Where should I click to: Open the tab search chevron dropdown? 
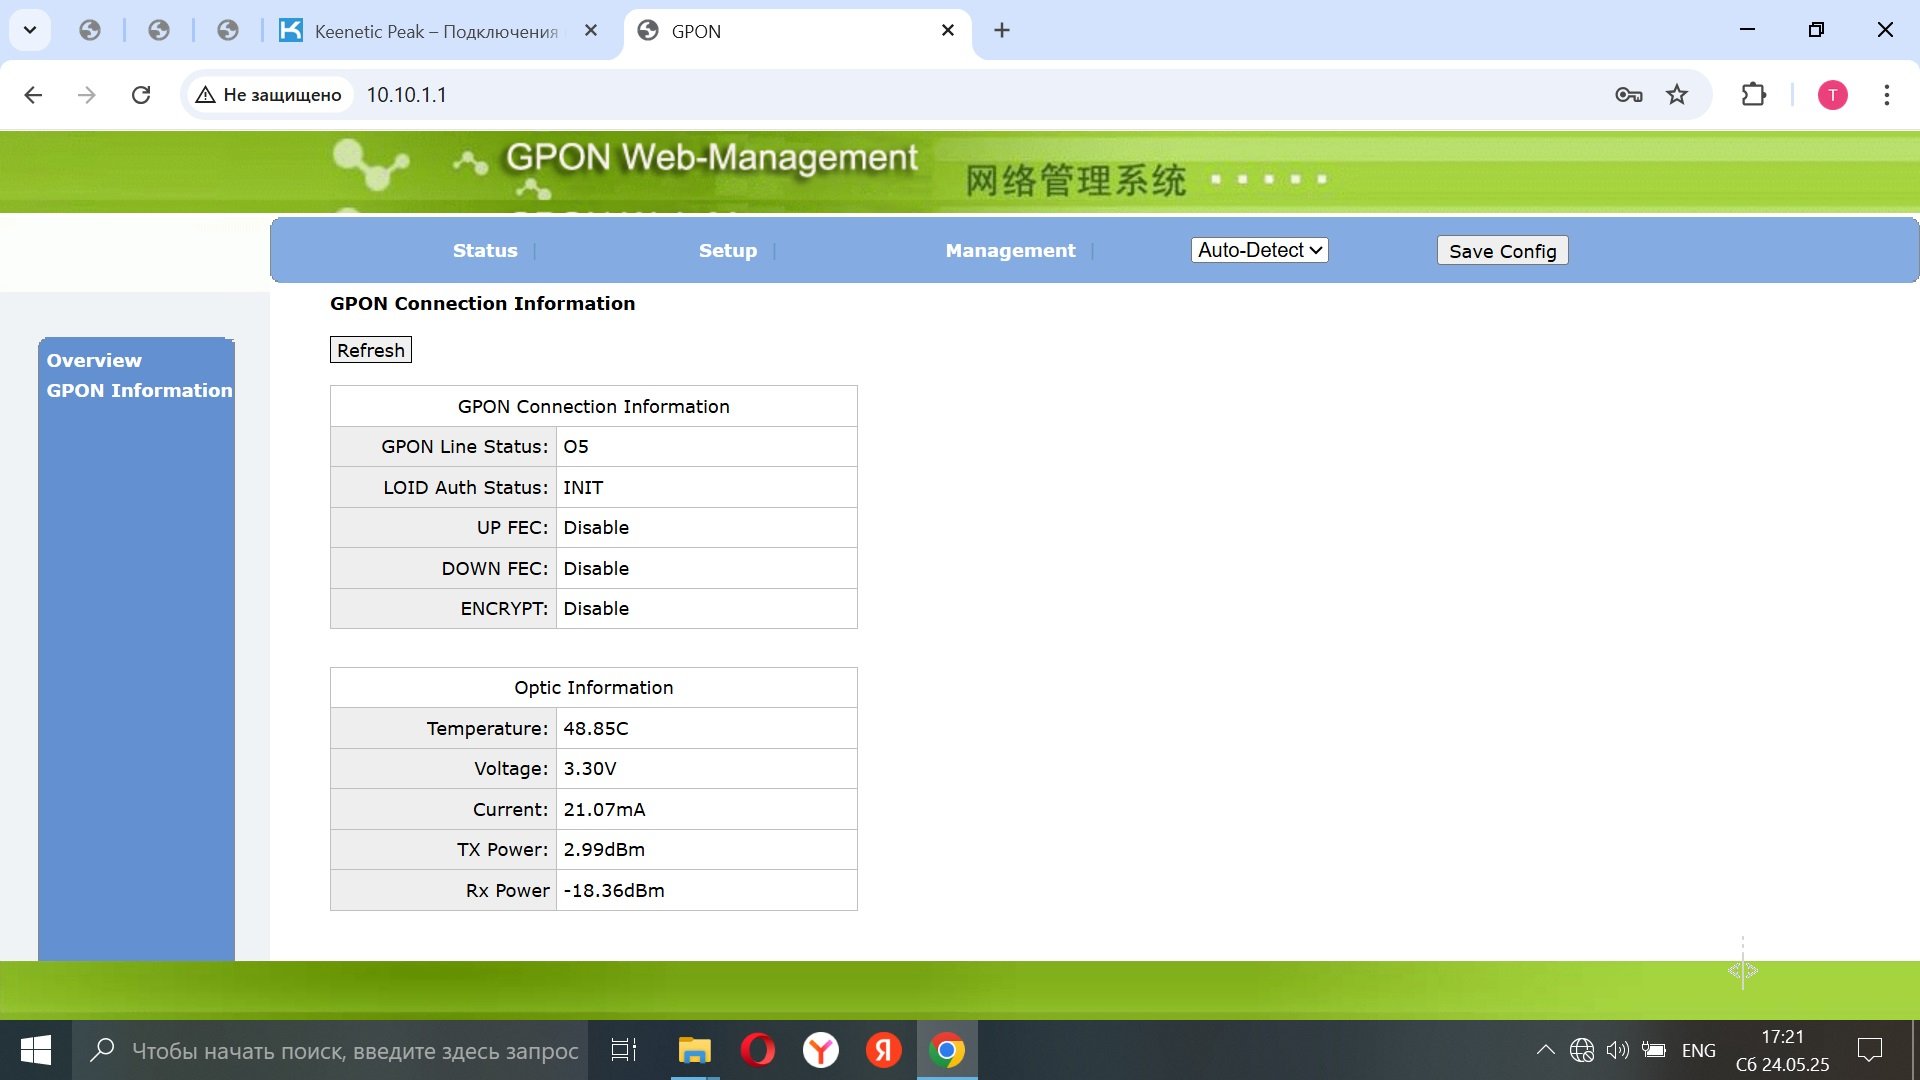click(x=30, y=30)
